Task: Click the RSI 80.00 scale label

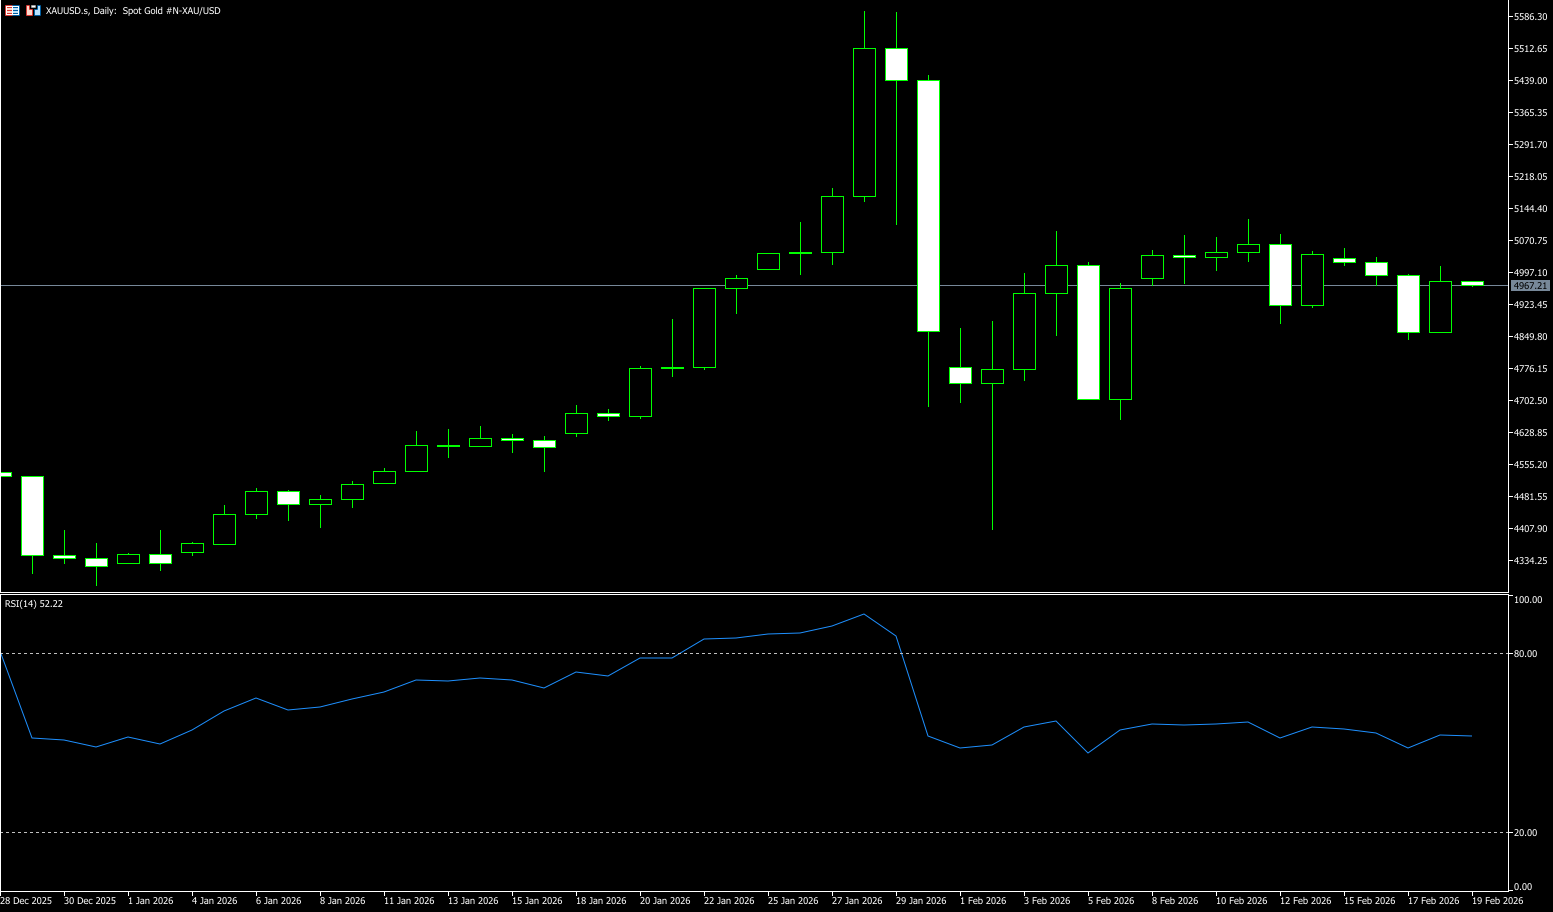Action: pyautogui.click(x=1527, y=654)
